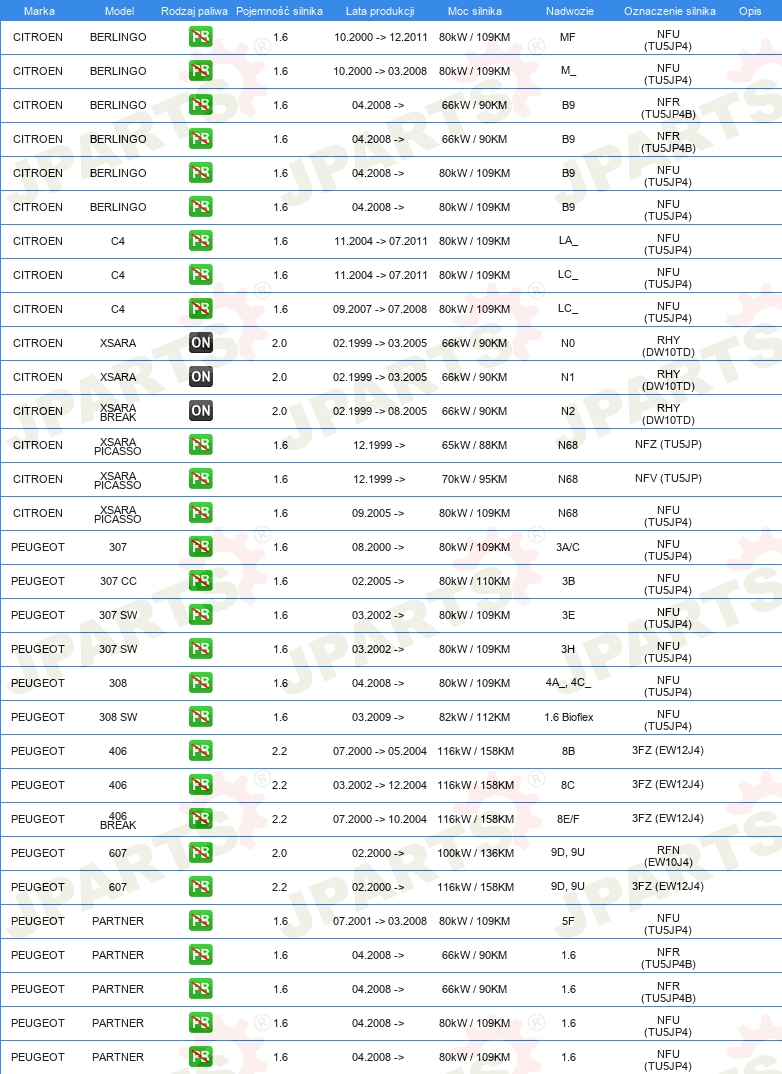Click the body cell 4A_, 4C_
Image resolution: width=782 pixels, height=1074 pixels.
[568, 682]
